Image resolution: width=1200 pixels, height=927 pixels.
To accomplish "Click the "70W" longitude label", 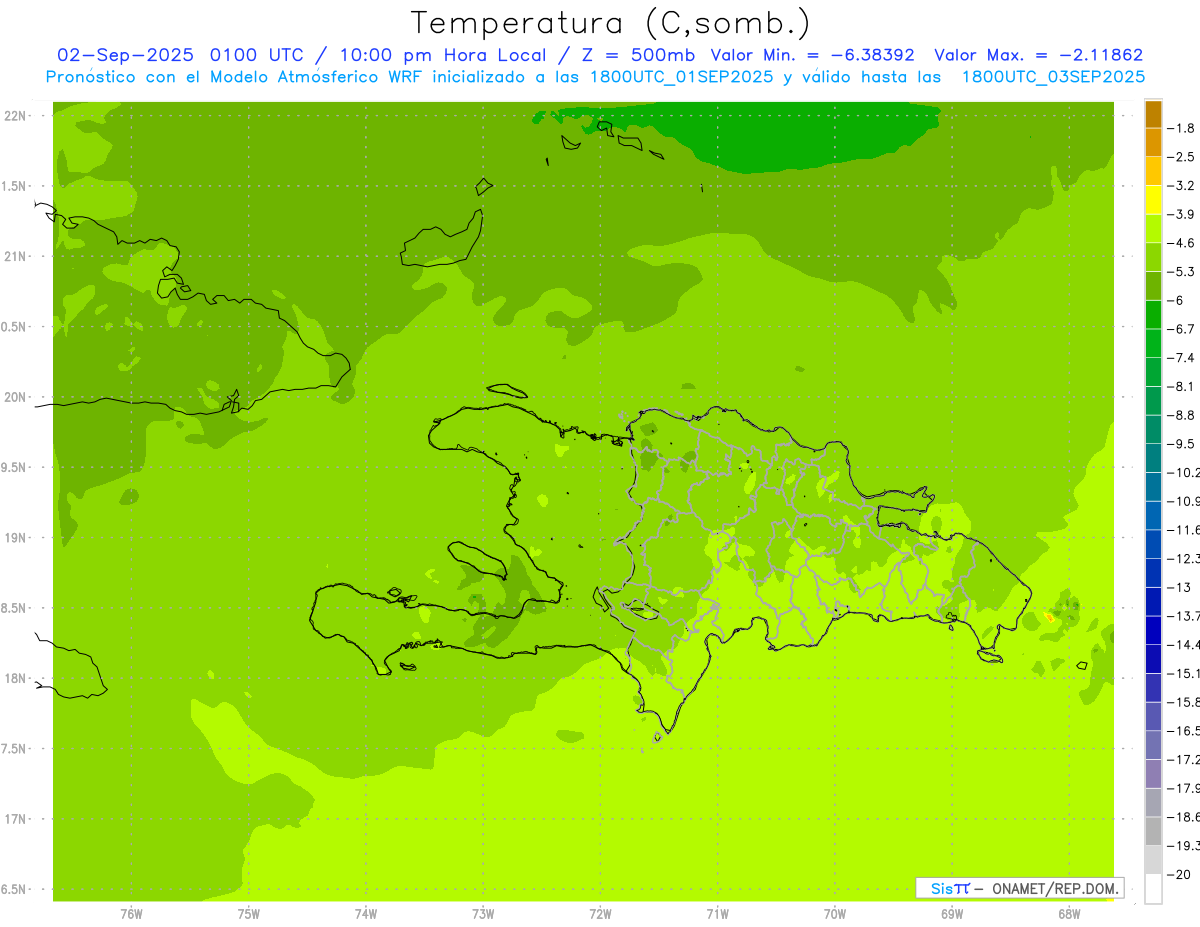I will pyautogui.click(x=835, y=914).
